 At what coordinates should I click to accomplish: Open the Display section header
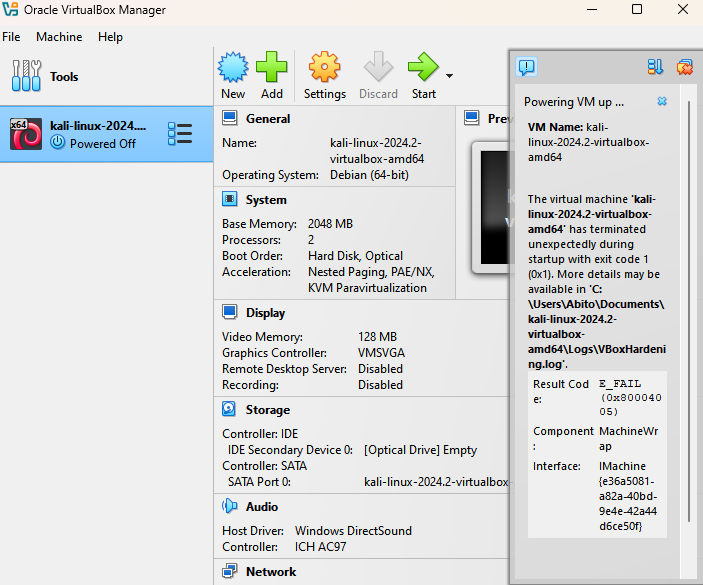[265, 313]
